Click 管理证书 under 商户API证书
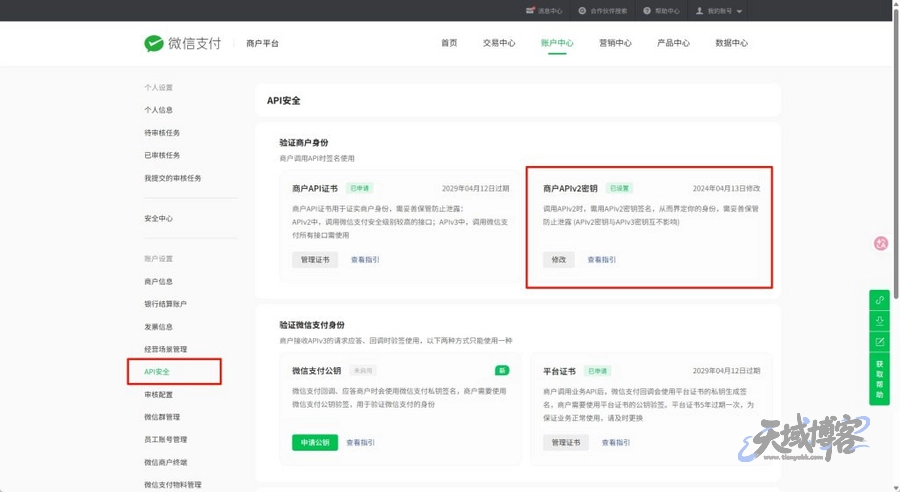This screenshot has height=492, width=900. pyautogui.click(x=315, y=259)
